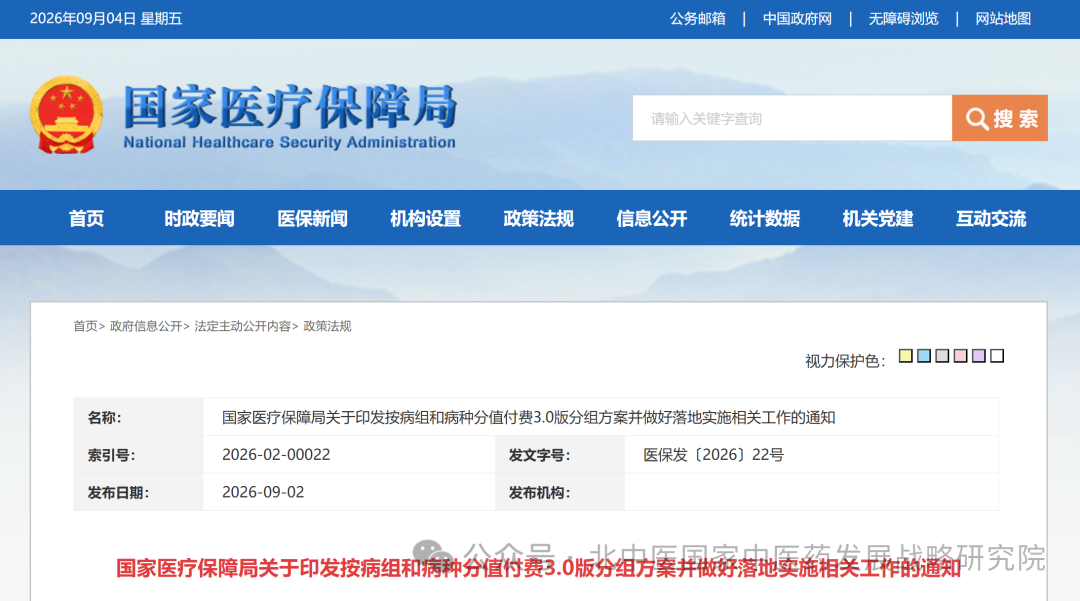This screenshot has width=1080, height=601.
Task: Click 法定主动公开内容 breadcrumb link
Action: pyautogui.click(x=242, y=326)
